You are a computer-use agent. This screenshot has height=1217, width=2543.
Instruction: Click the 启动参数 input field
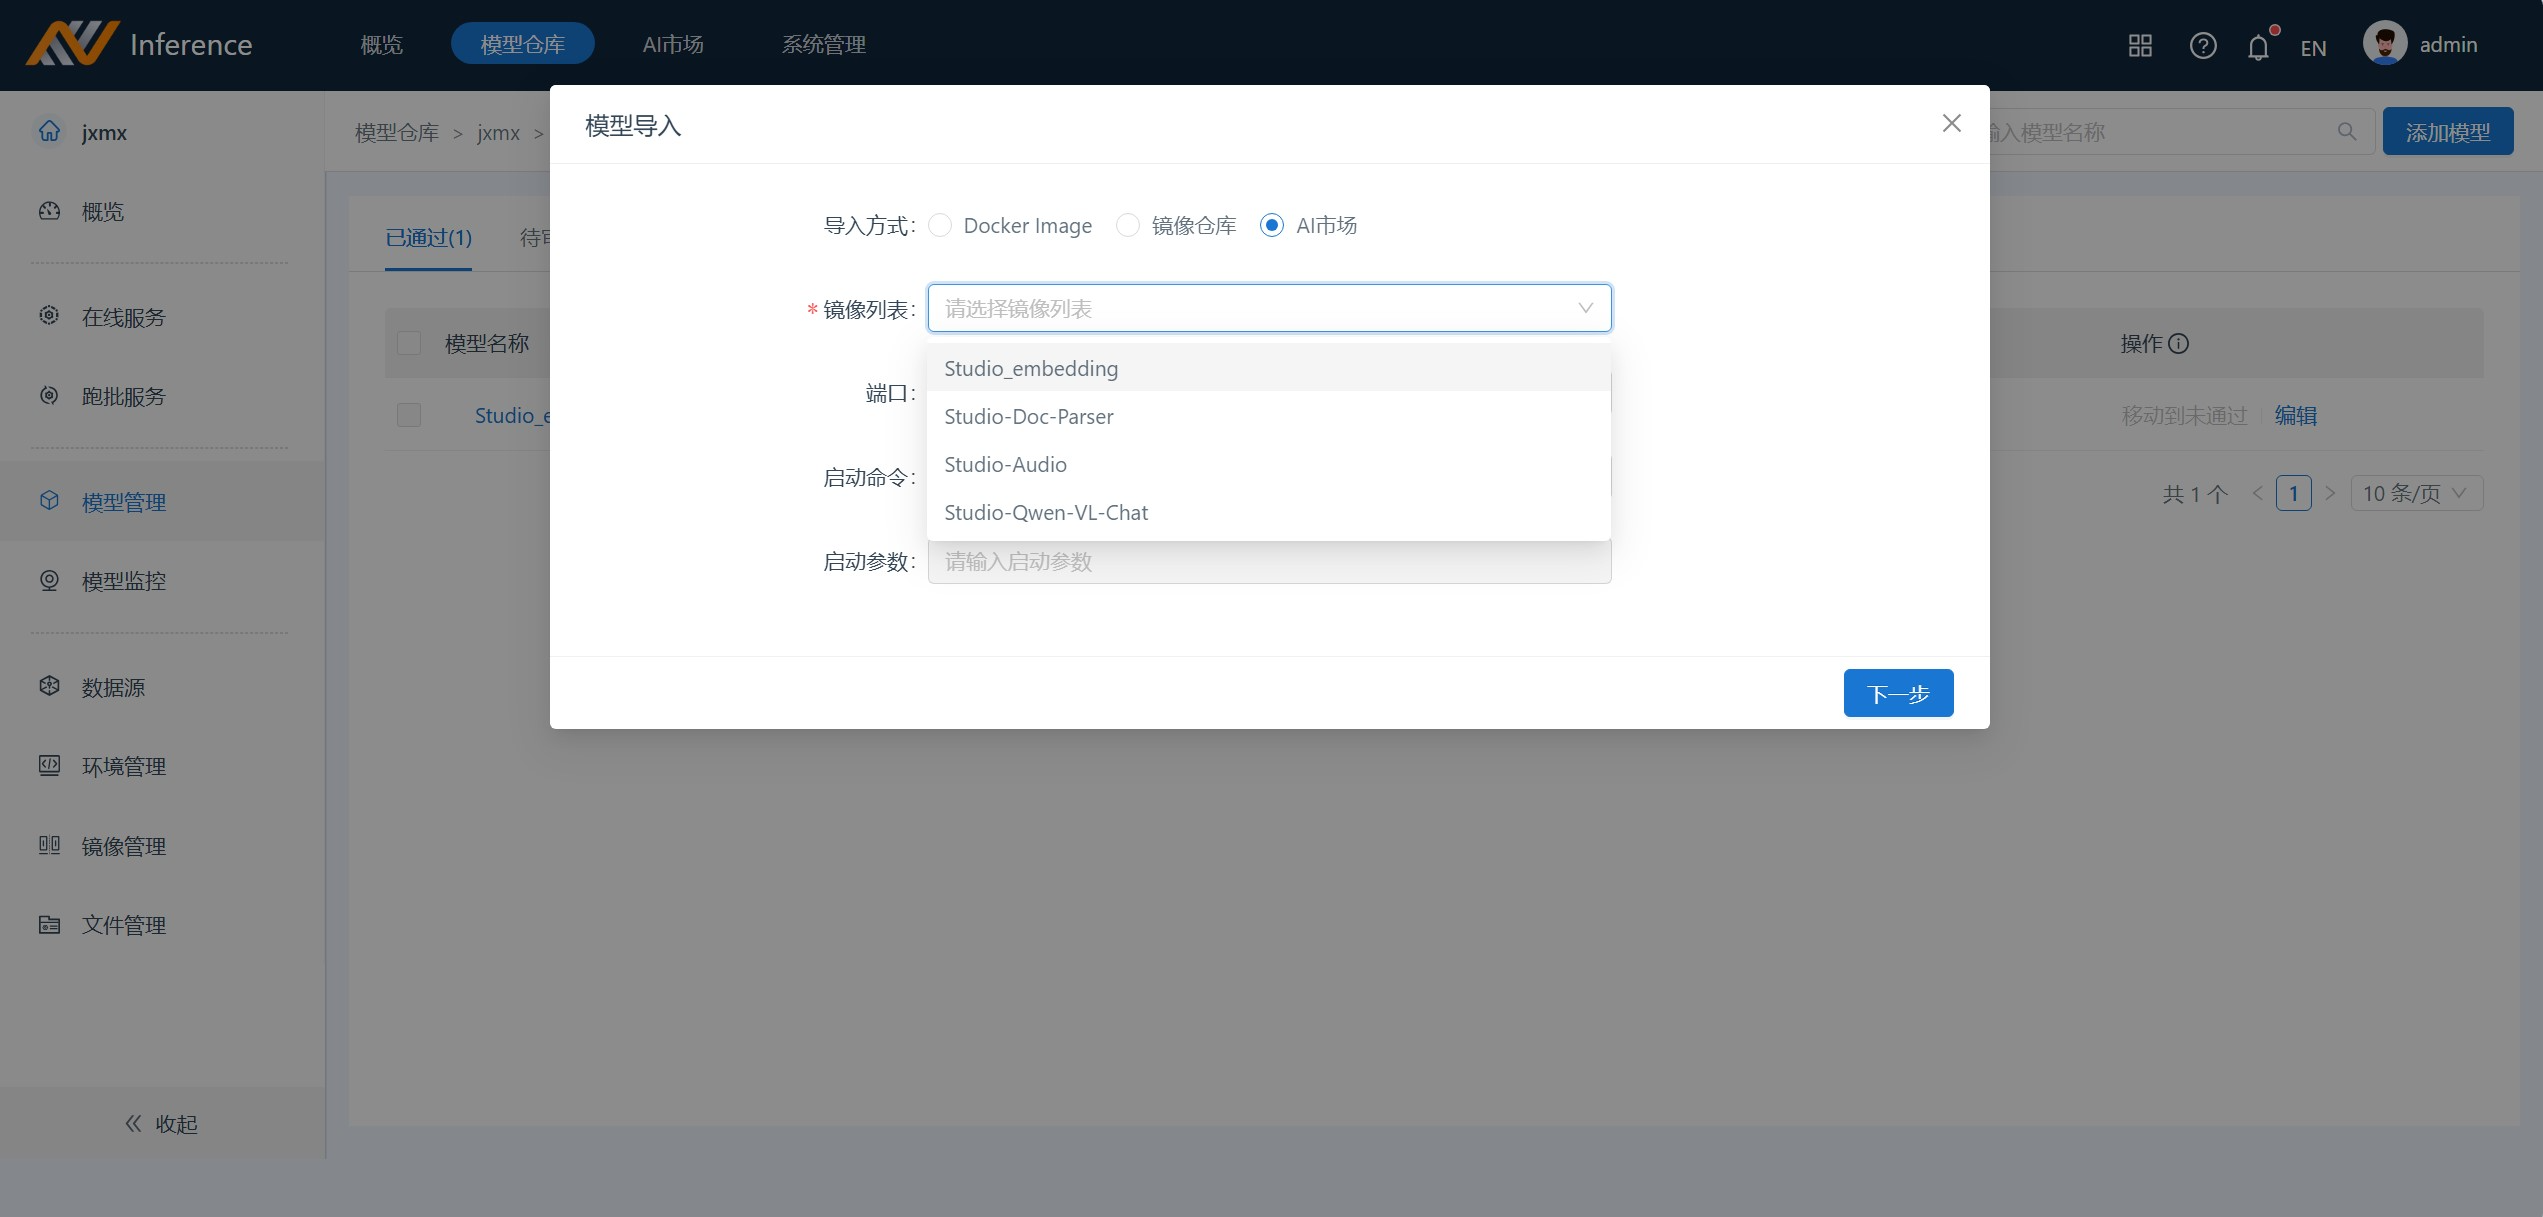point(1268,562)
